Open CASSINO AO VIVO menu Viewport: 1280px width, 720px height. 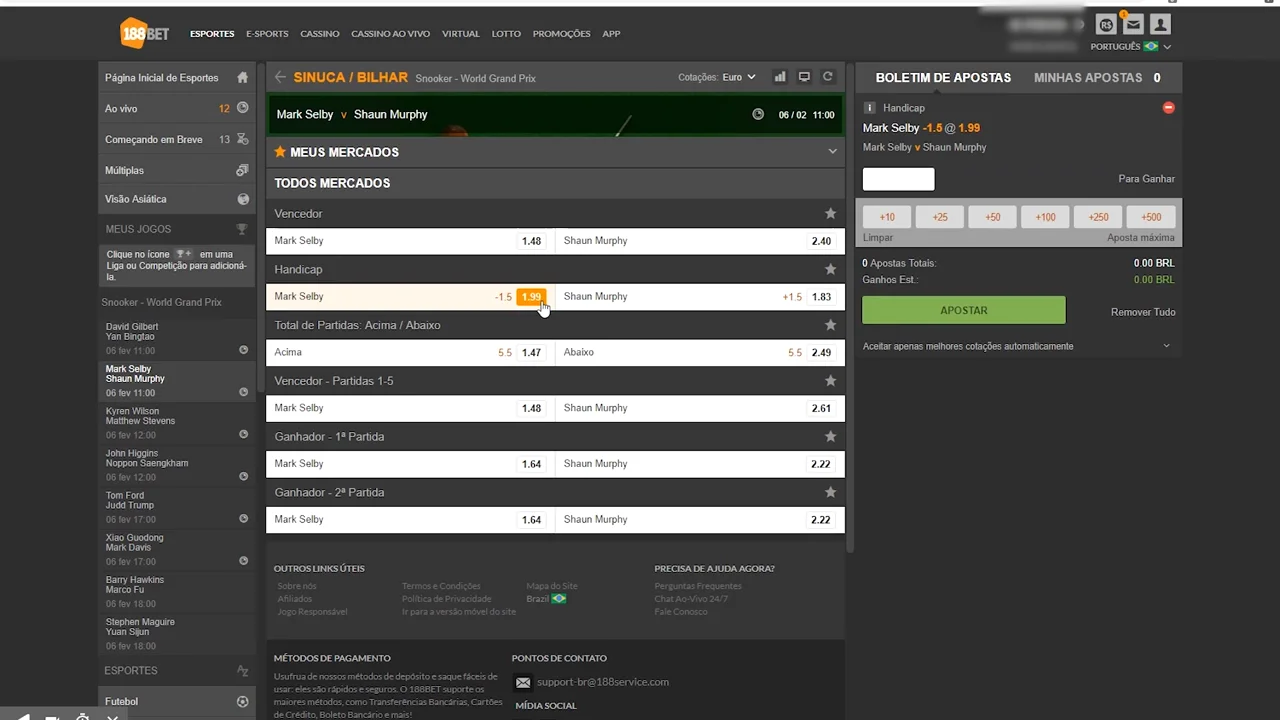pyautogui.click(x=390, y=33)
